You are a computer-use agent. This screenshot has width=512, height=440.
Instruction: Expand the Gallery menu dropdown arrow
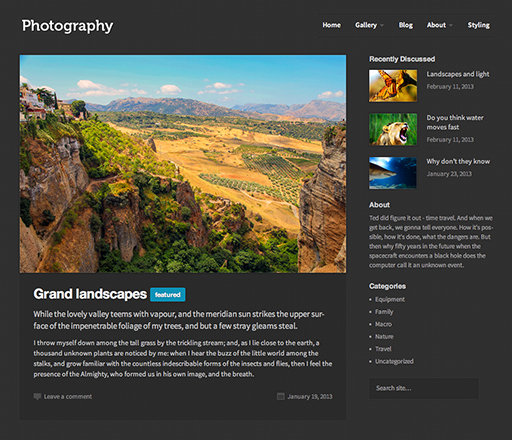tap(382, 25)
